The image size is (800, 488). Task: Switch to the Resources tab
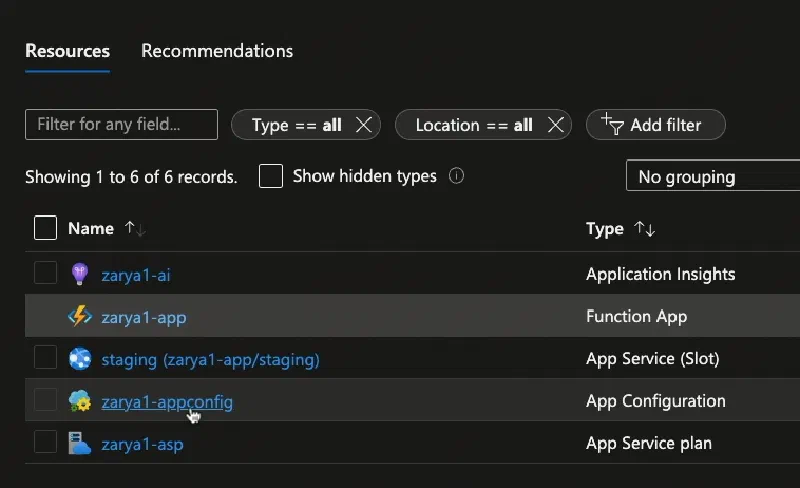click(67, 51)
